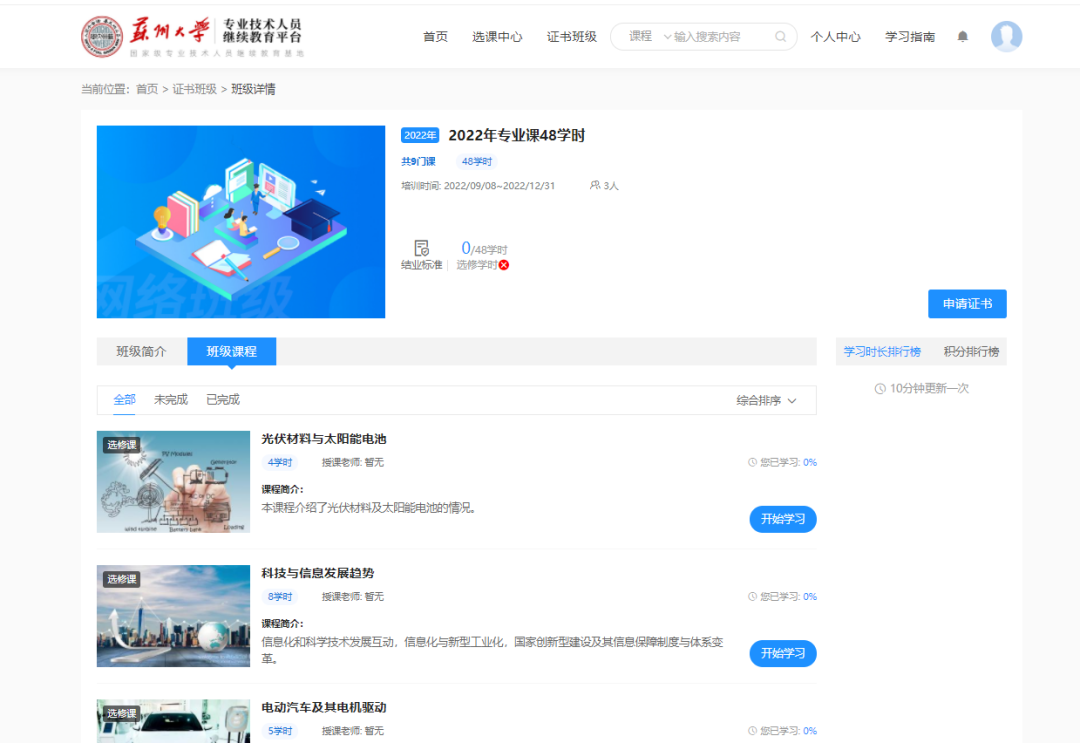Expand the chevron beside 综合排序

click(794, 399)
